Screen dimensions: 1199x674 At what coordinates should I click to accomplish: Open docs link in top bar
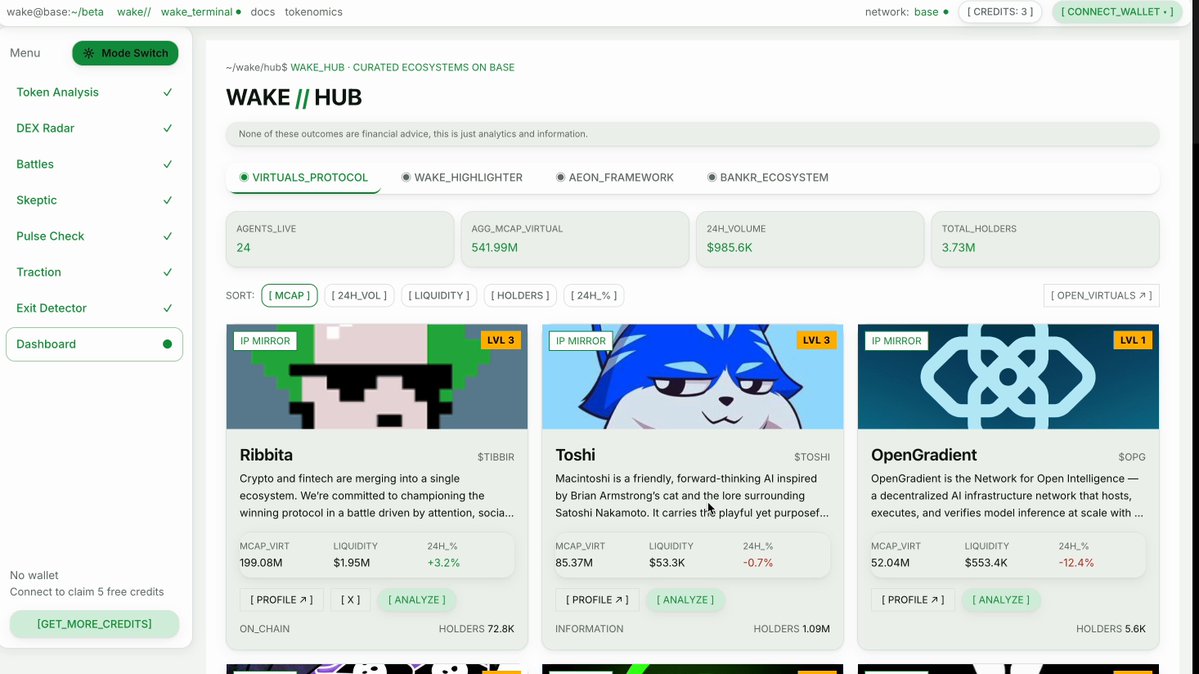[x=262, y=11]
